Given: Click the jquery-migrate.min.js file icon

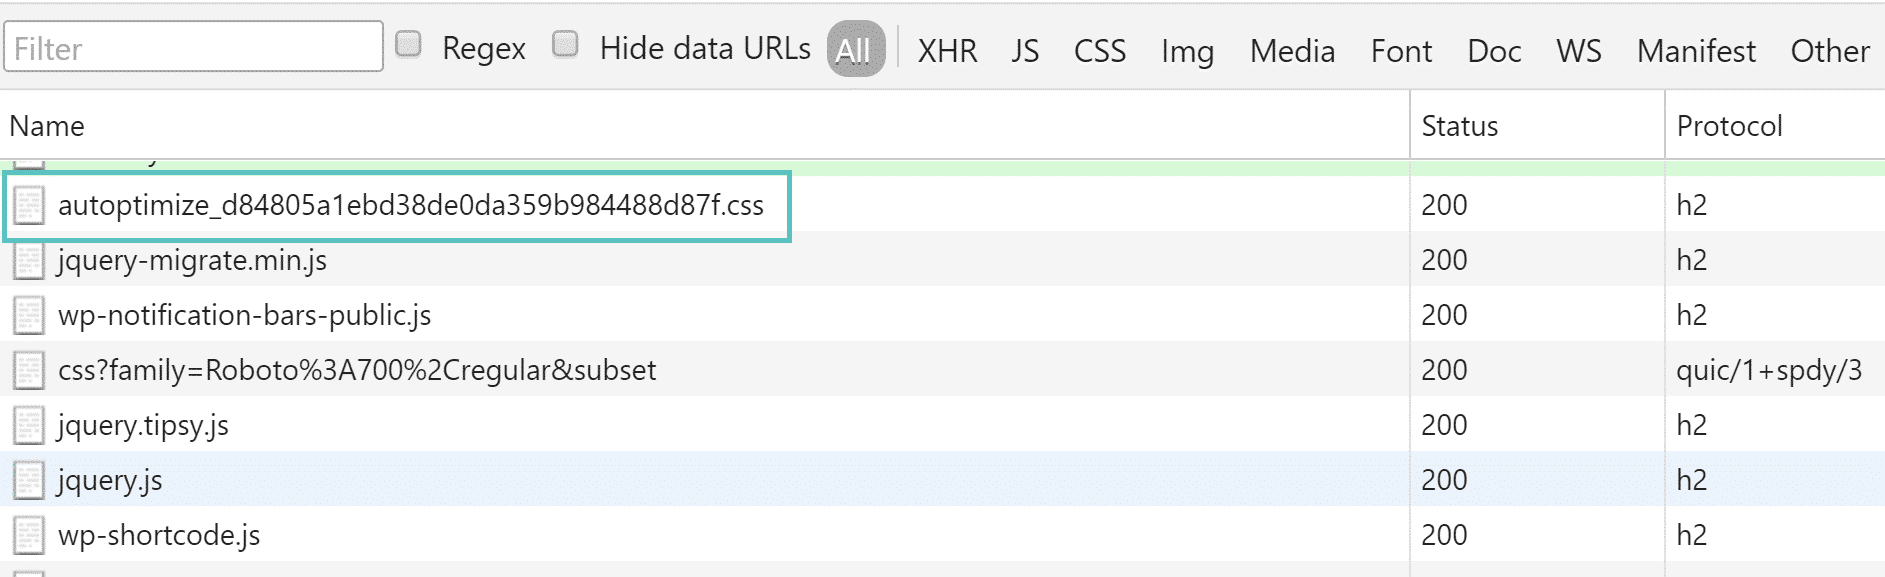Looking at the screenshot, I should [29, 261].
